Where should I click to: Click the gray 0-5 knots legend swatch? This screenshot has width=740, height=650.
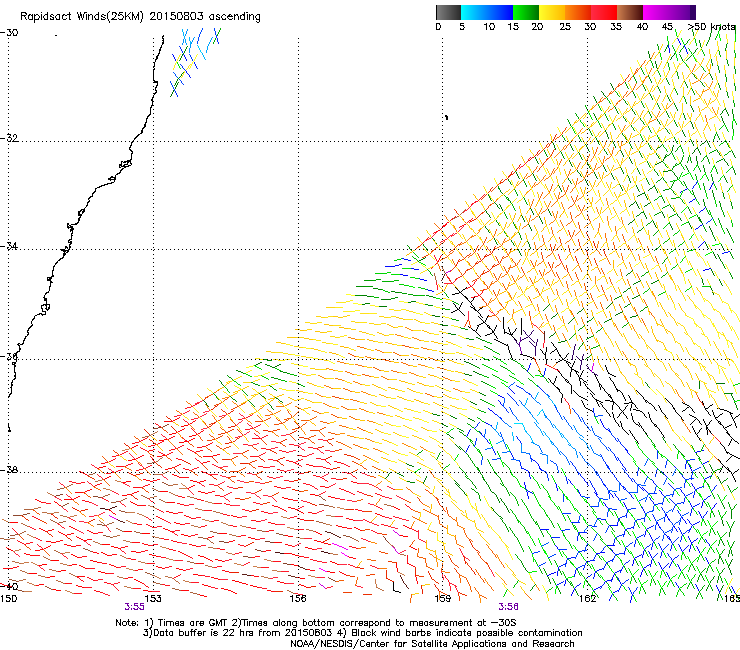tap(448, 12)
